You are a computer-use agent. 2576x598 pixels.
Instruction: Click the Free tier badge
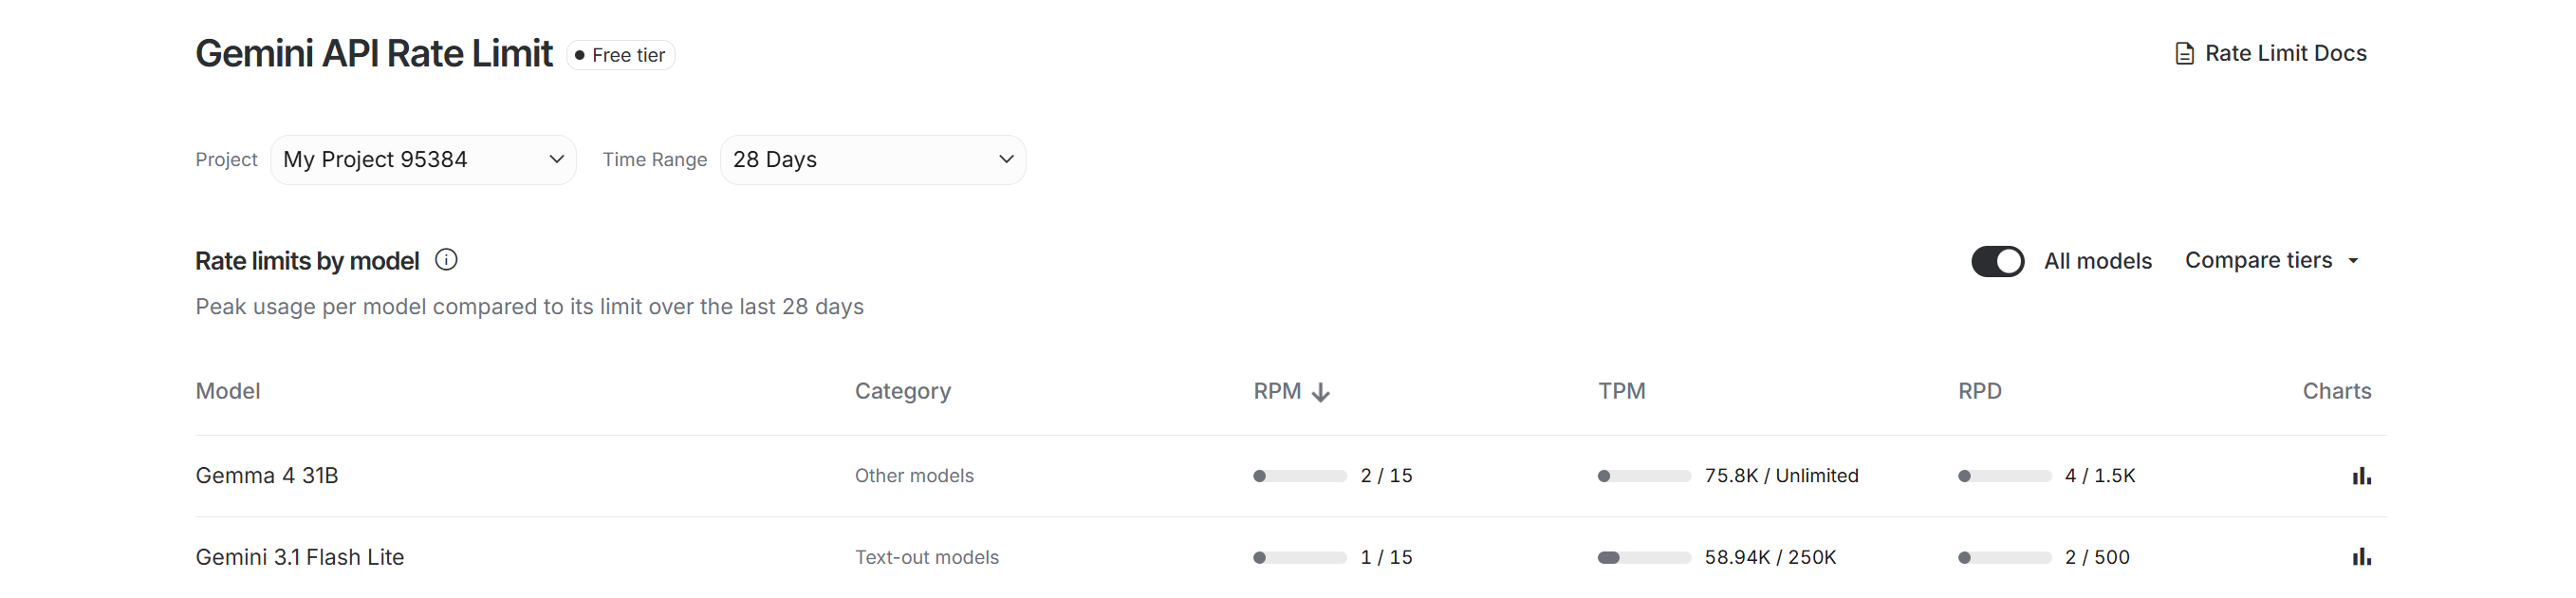coord(621,55)
